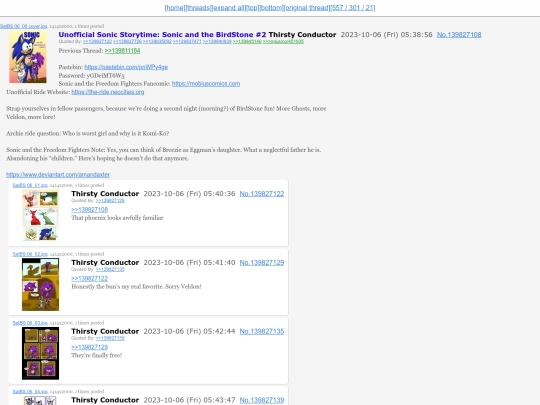
Task: Open the partial thumbnail in post 139827139
Action: (40, 401)
